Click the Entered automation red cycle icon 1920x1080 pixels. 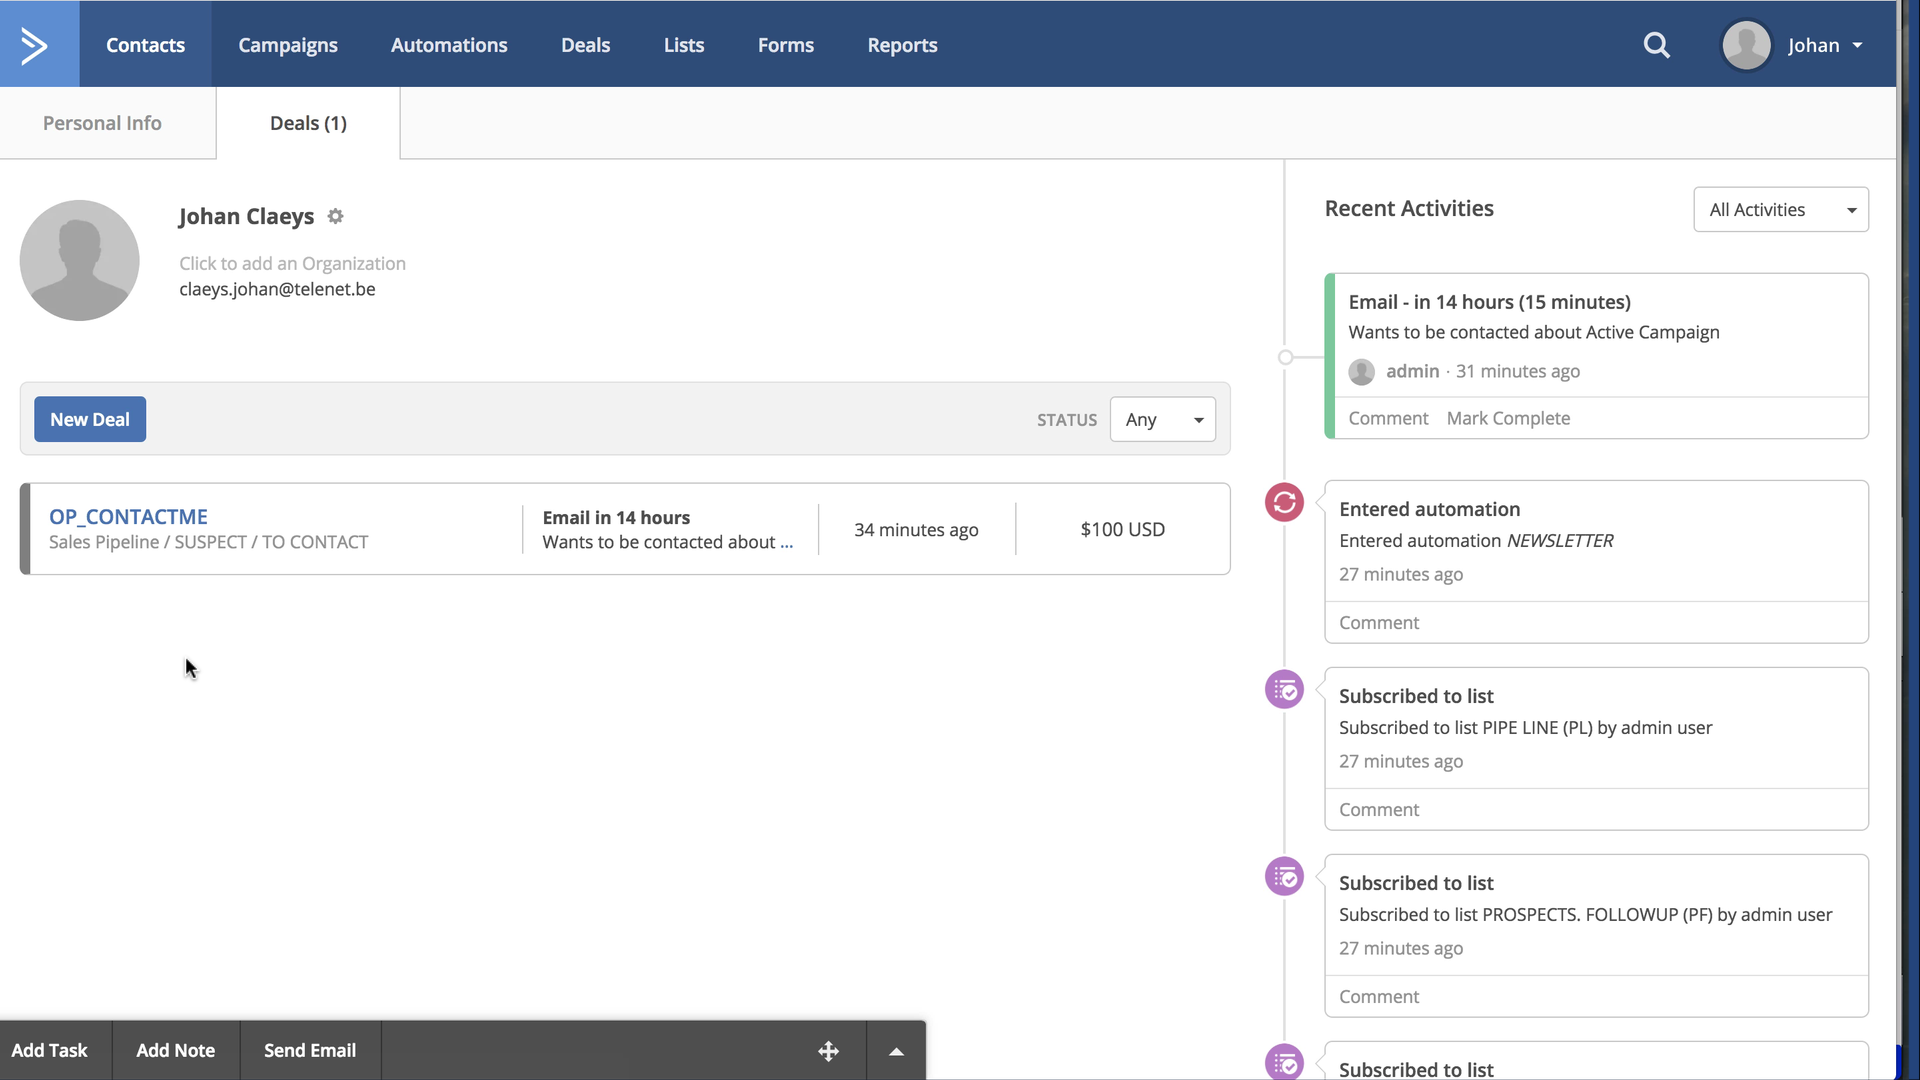1284,502
